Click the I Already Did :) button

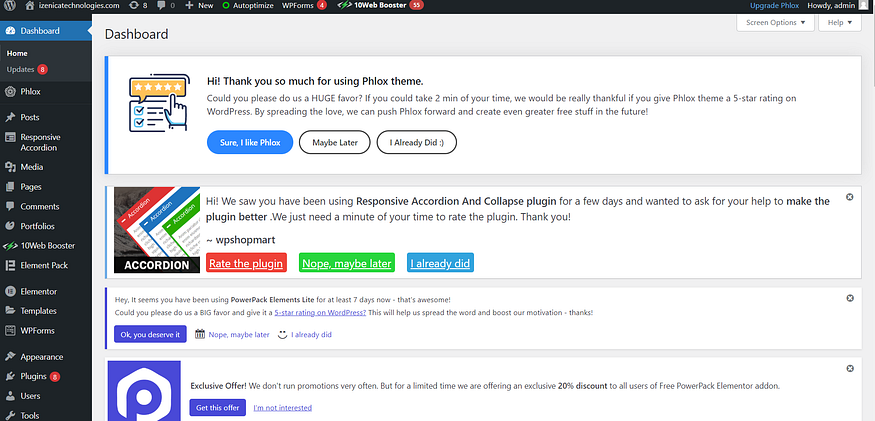(417, 142)
